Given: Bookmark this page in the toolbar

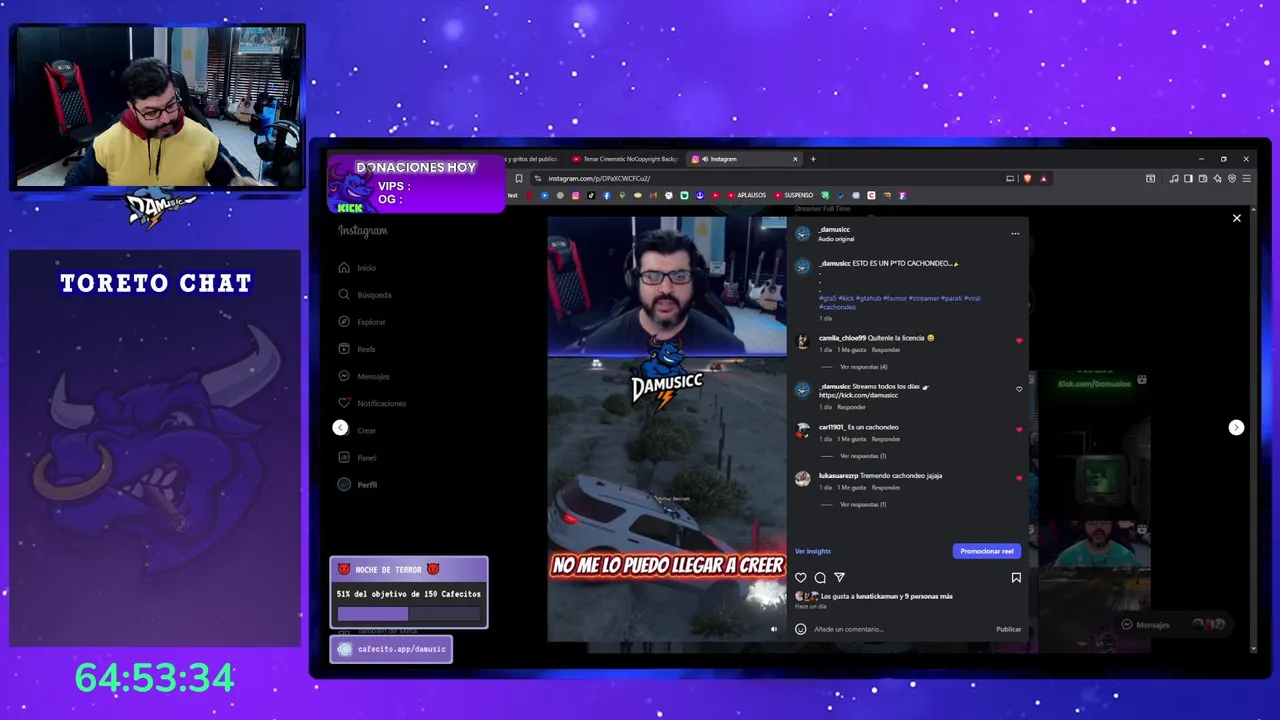Looking at the screenshot, I should point(518,178).
